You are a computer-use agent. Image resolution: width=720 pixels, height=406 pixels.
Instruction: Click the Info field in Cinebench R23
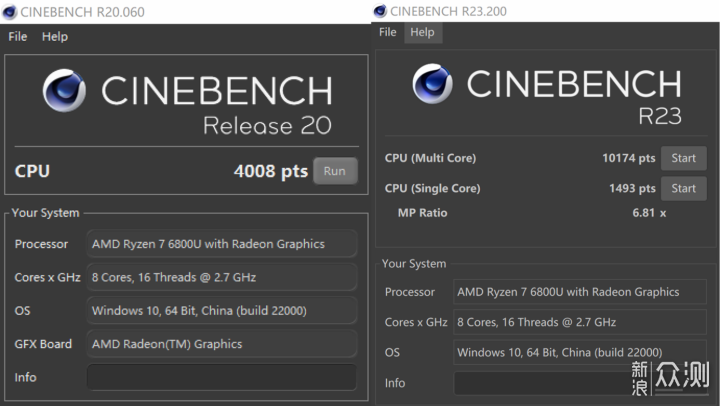(x=580, y=383)
